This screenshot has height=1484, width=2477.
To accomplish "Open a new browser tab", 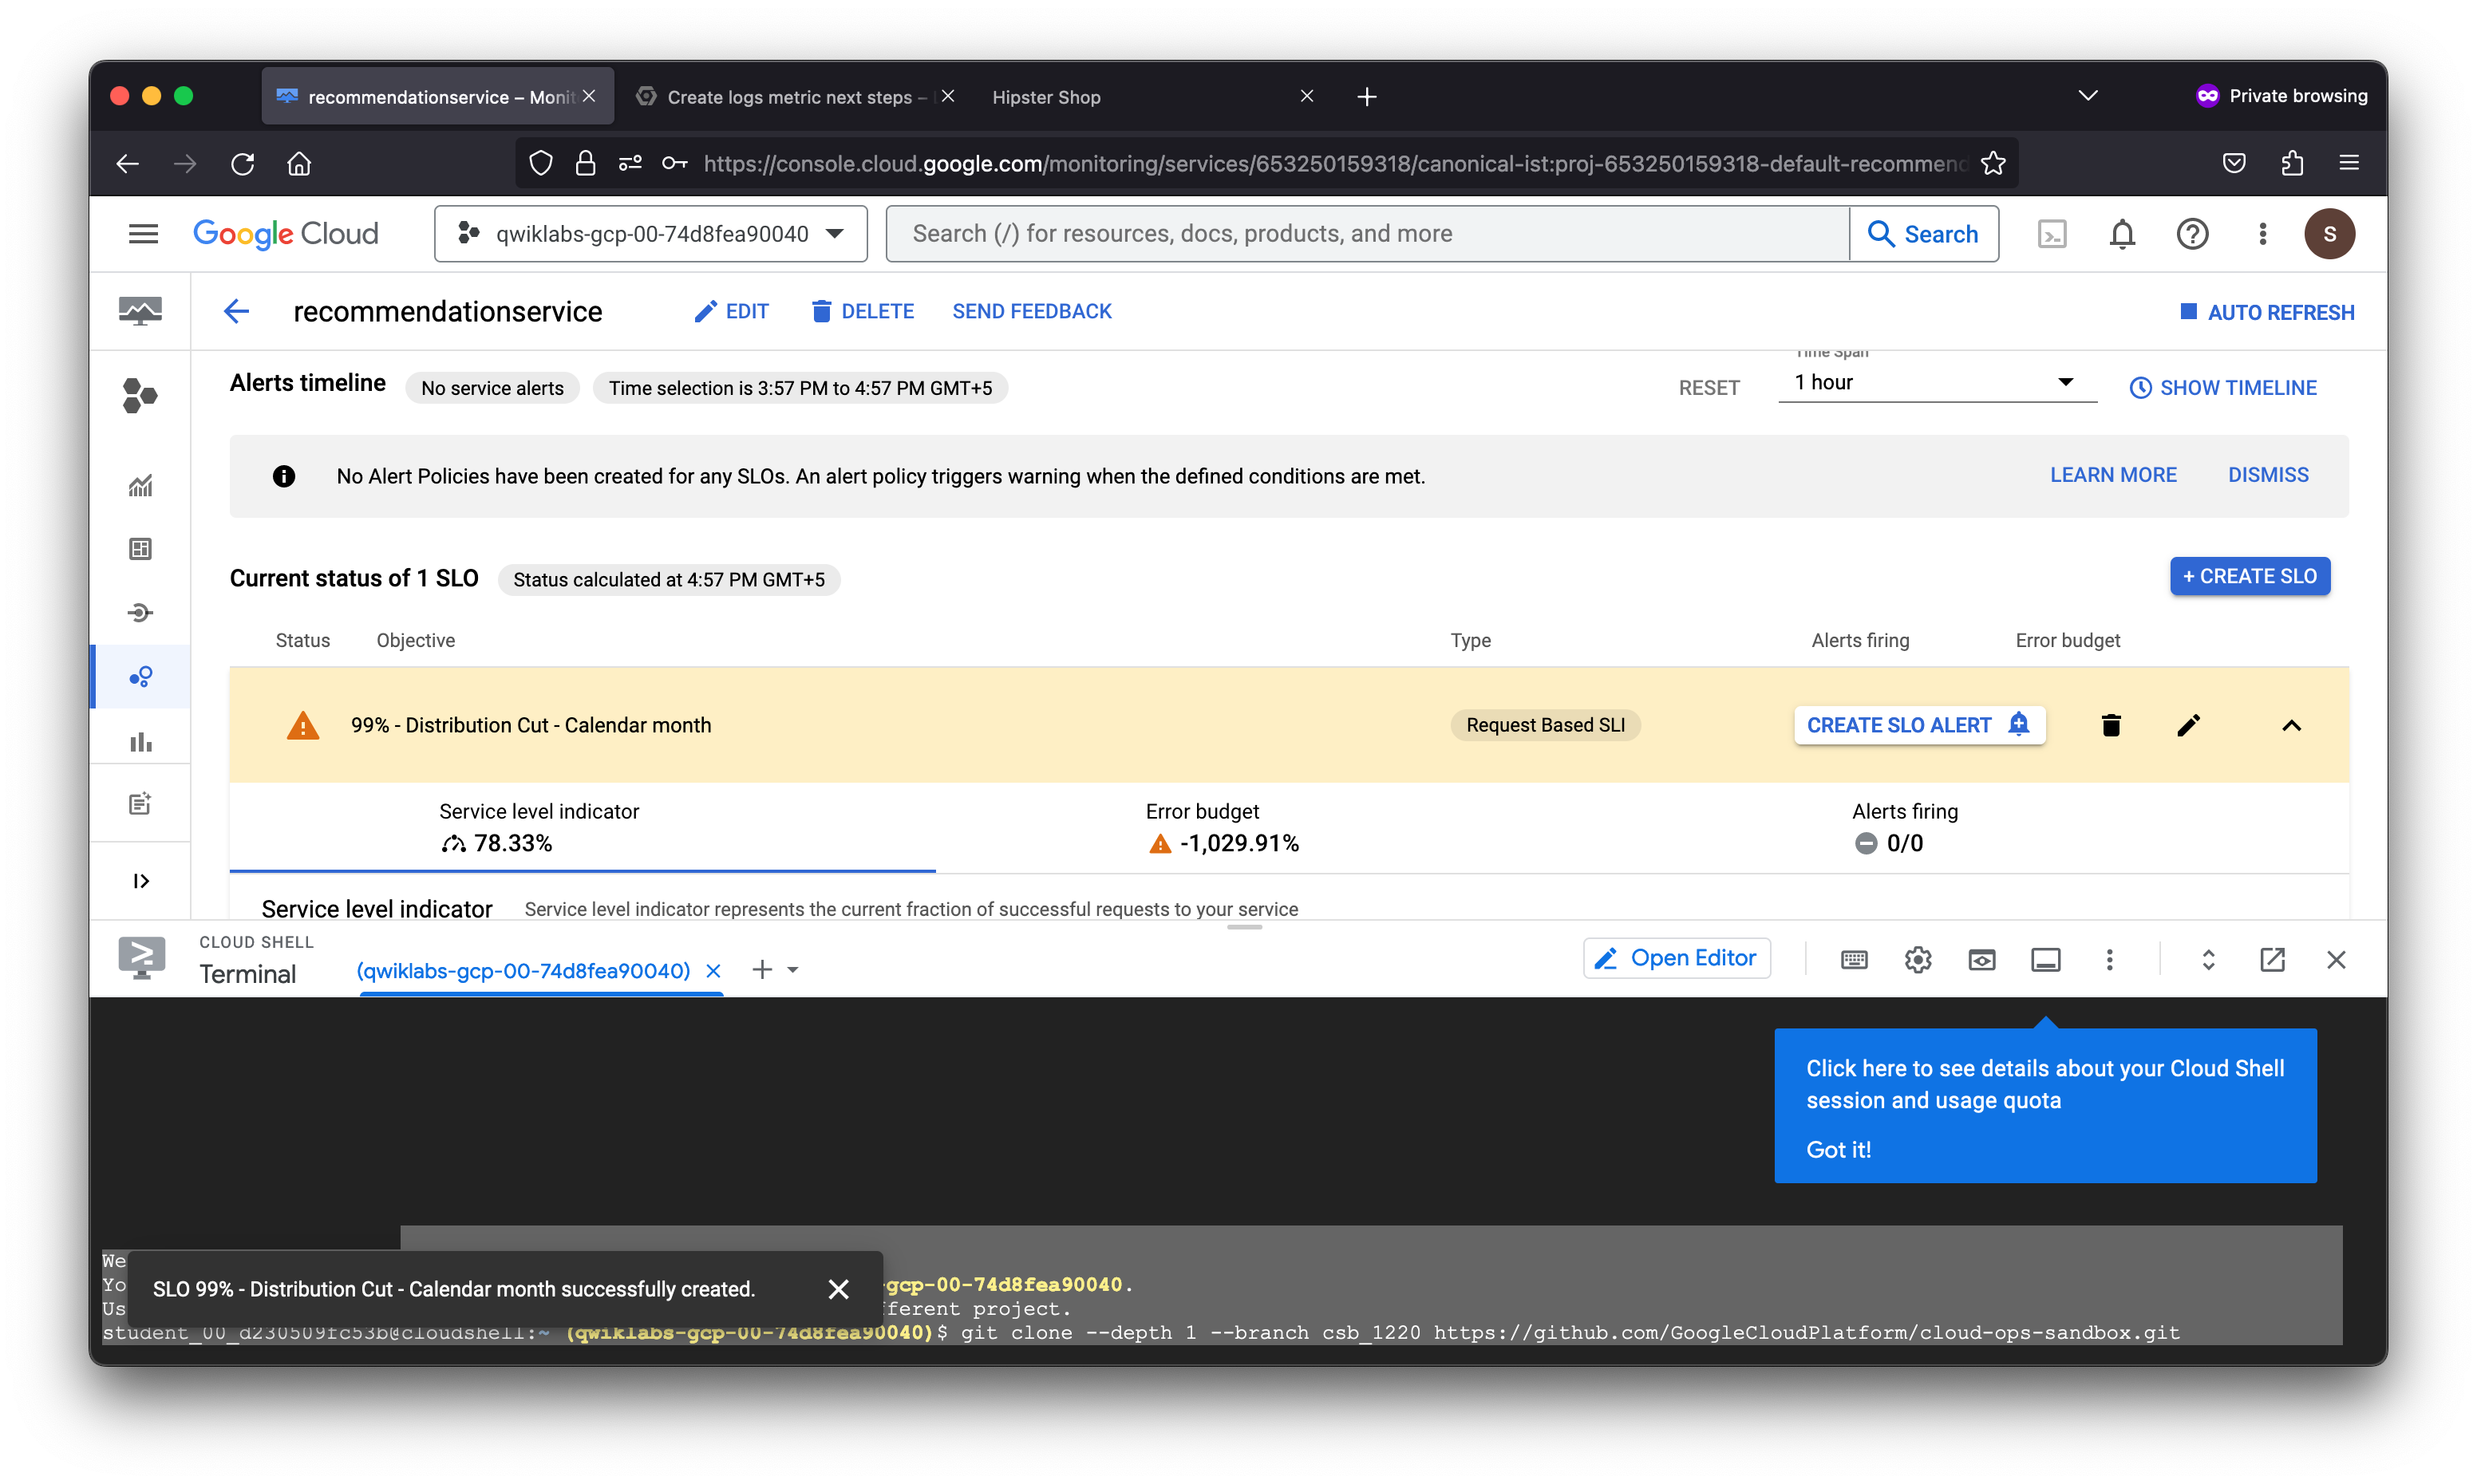I will 1367,96.
